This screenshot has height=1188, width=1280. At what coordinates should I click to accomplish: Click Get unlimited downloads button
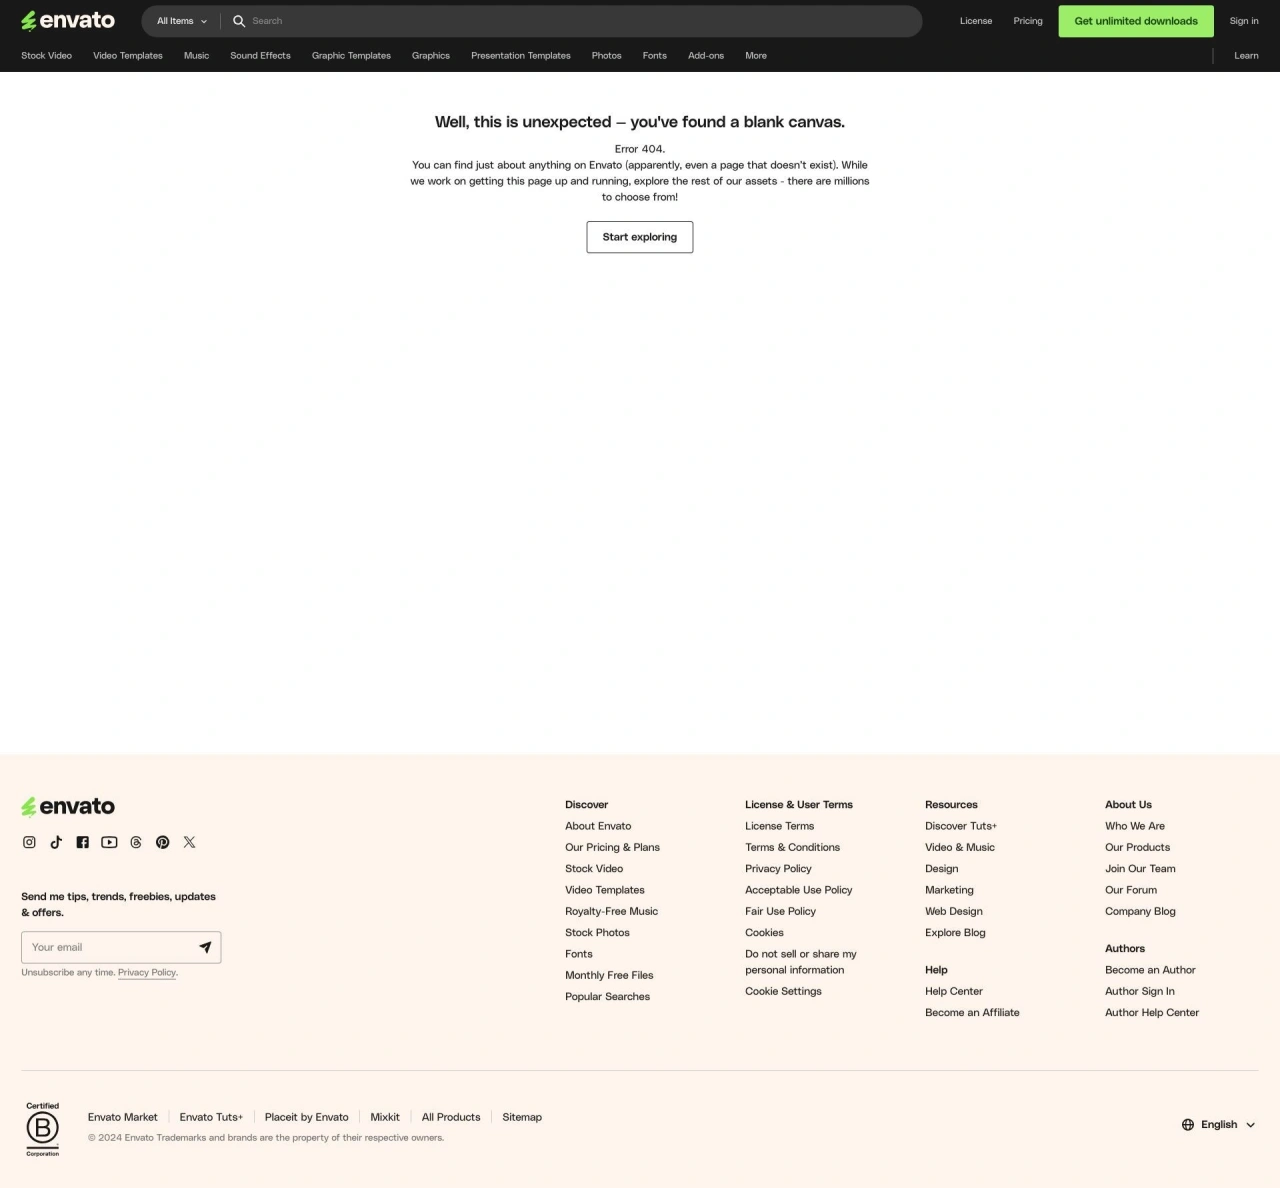pos(1136,21)
